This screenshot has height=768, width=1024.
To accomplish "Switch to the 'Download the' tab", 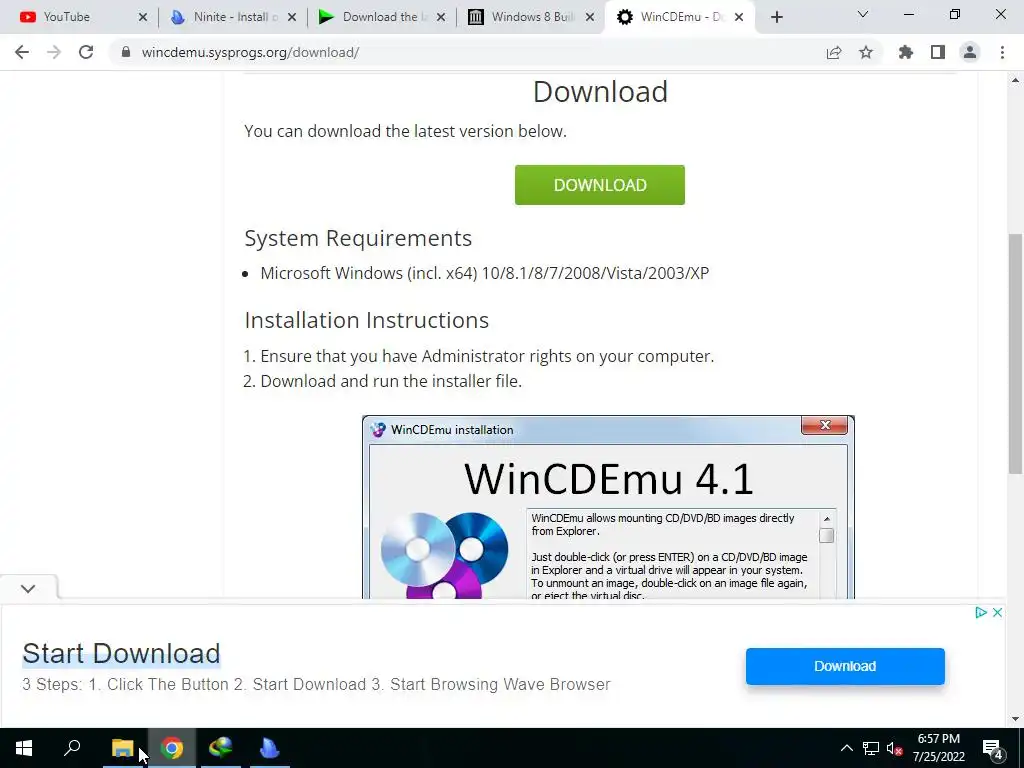I will coord(379,17).
